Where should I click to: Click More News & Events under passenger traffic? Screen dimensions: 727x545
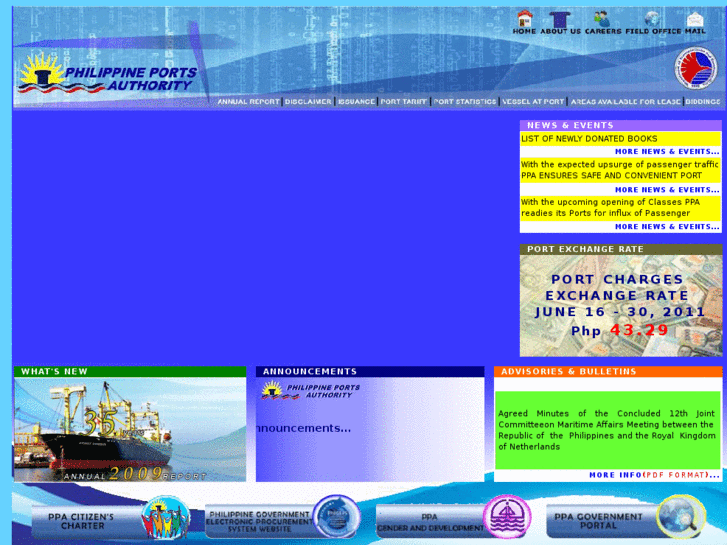pyautogui.click(x=667, y=190)
